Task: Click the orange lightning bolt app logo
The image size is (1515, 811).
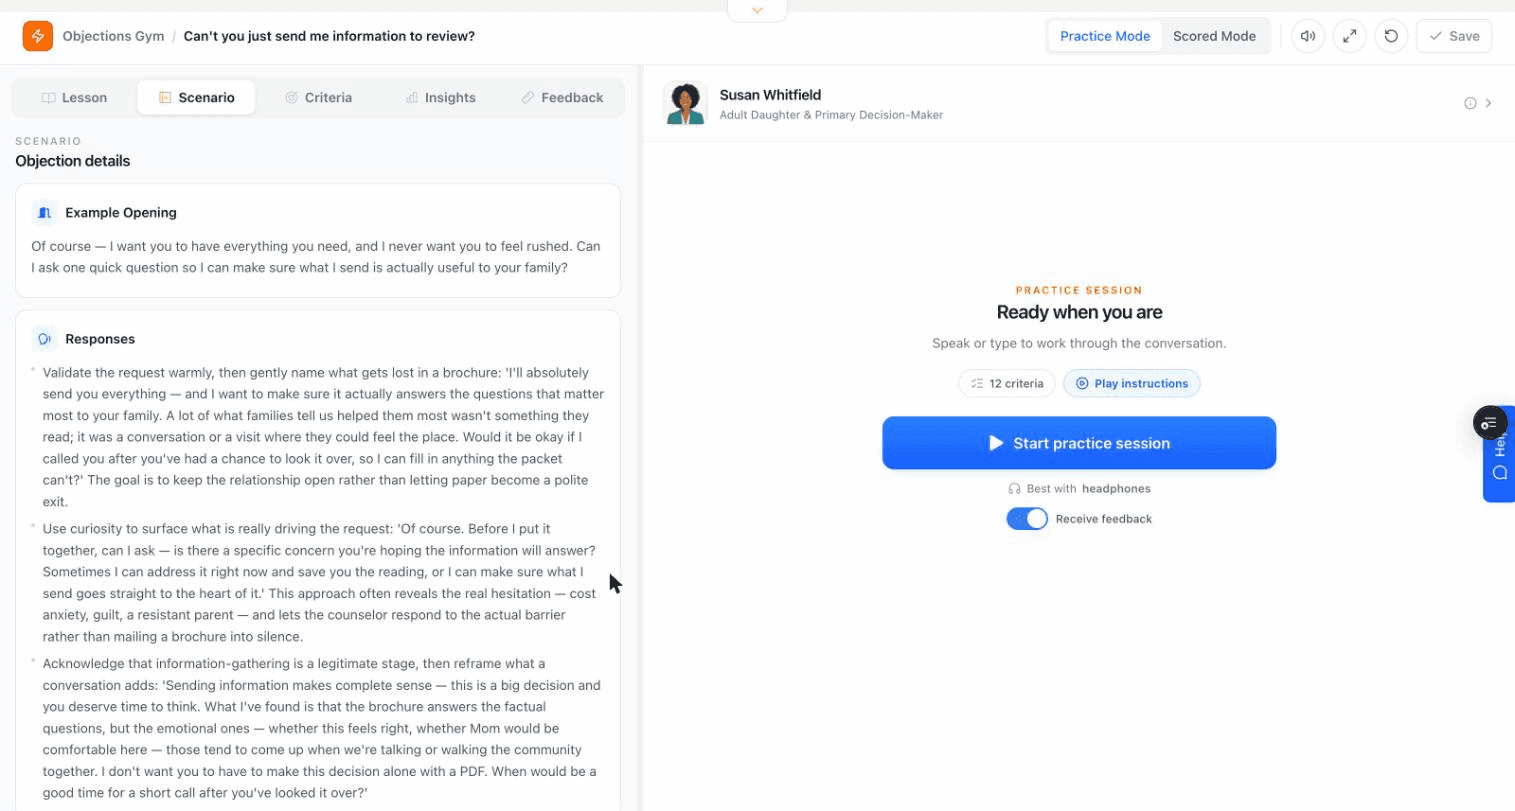Action: tap(38, 36)
